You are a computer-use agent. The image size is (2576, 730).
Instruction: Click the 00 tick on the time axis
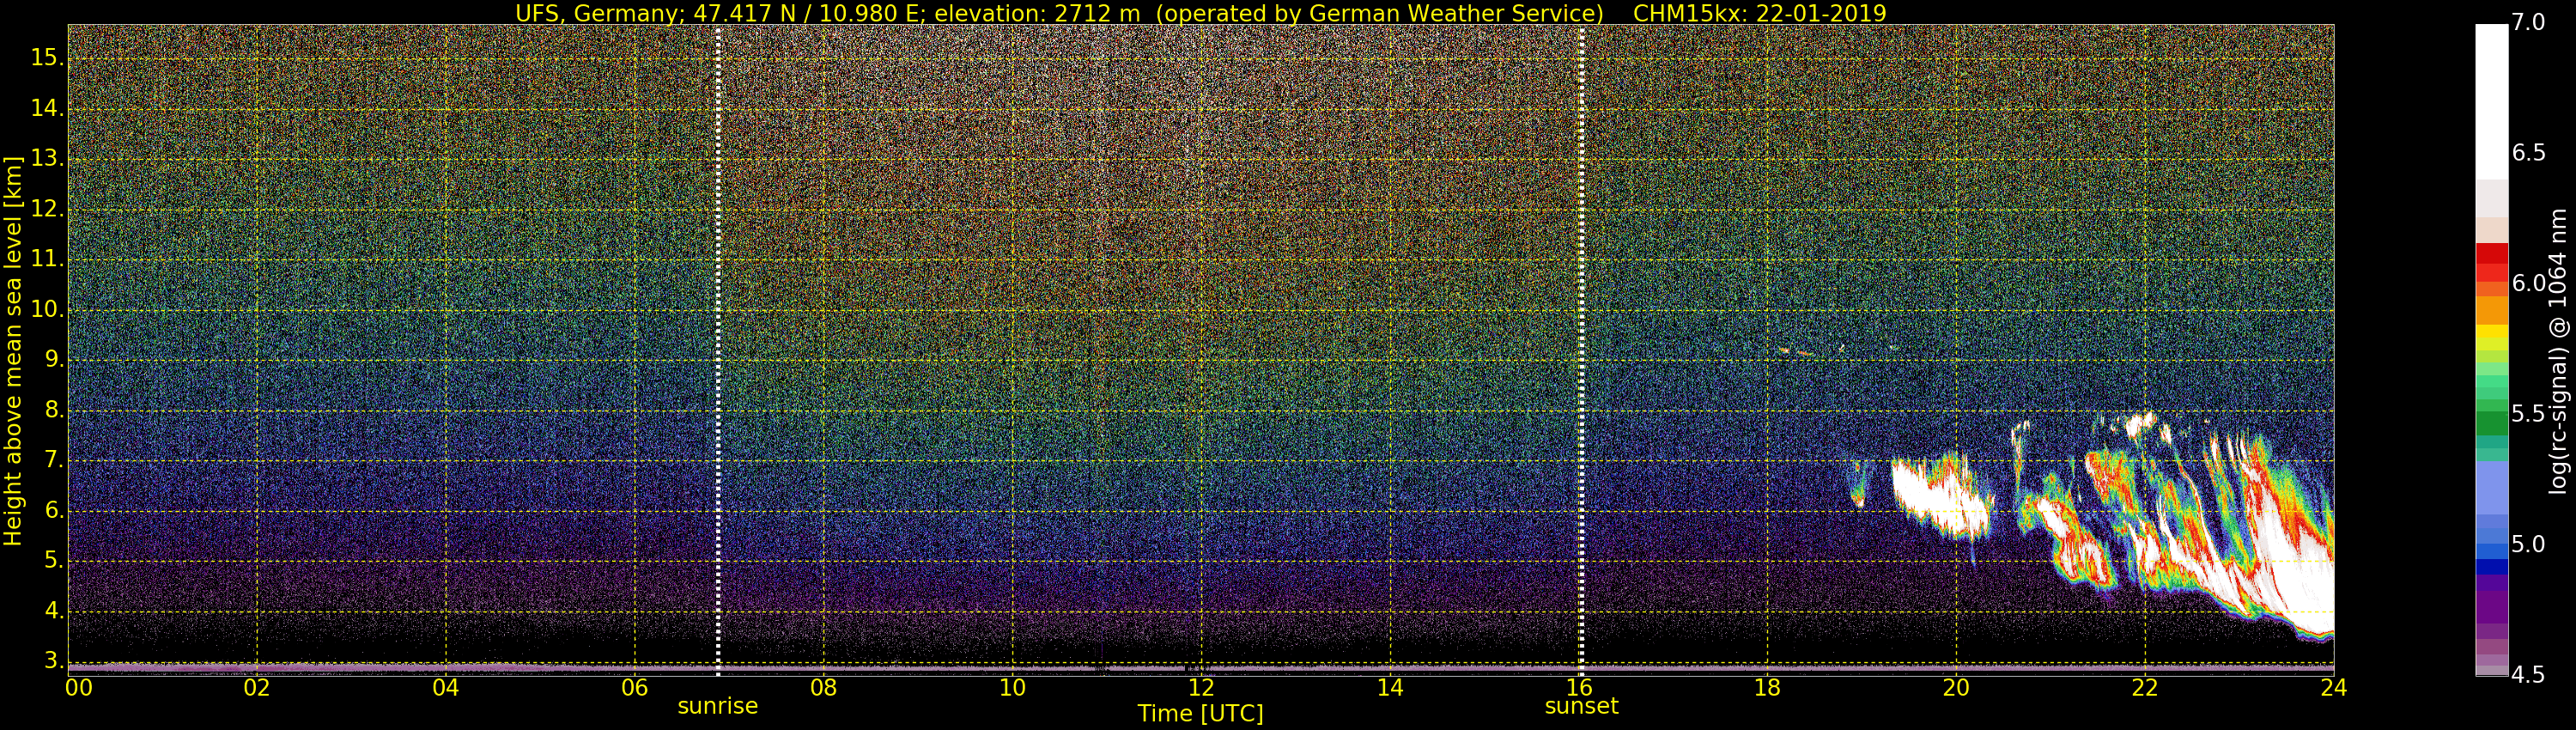(79, 688)
